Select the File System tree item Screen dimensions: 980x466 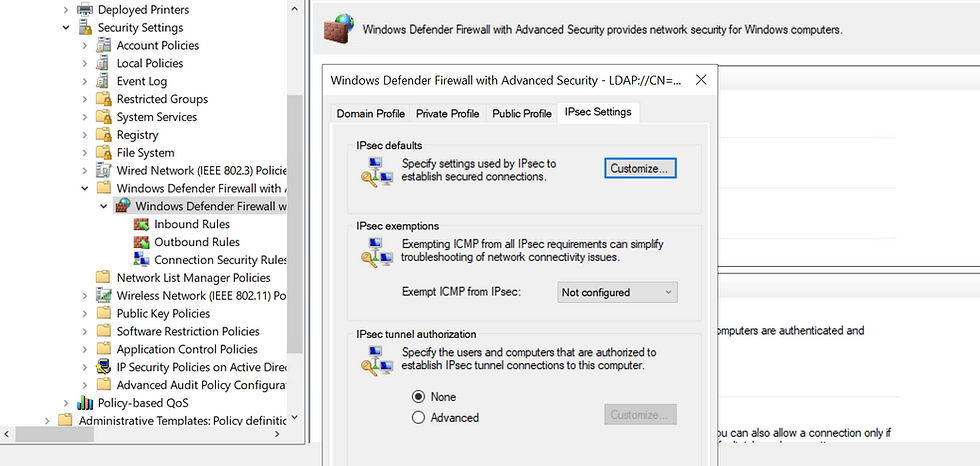pyautogui.click(x=146, y=152)
